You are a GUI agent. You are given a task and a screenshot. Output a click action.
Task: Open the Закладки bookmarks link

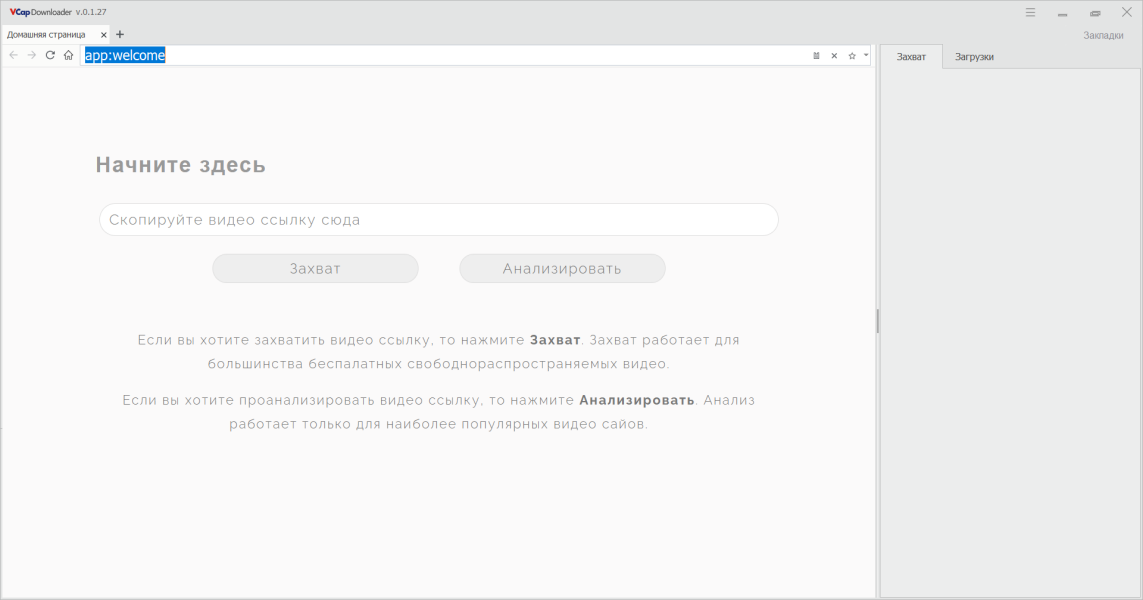coord(1103,35)
